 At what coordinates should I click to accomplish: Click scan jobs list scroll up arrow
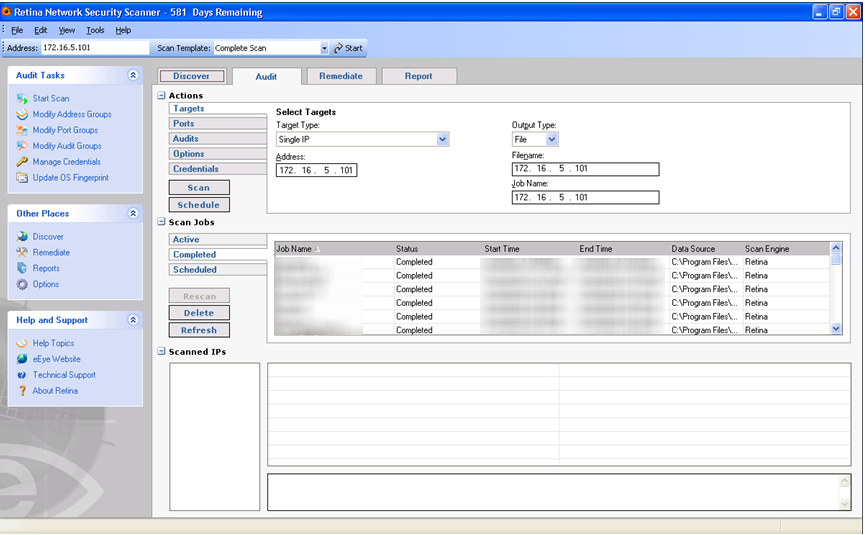point(836,248)
